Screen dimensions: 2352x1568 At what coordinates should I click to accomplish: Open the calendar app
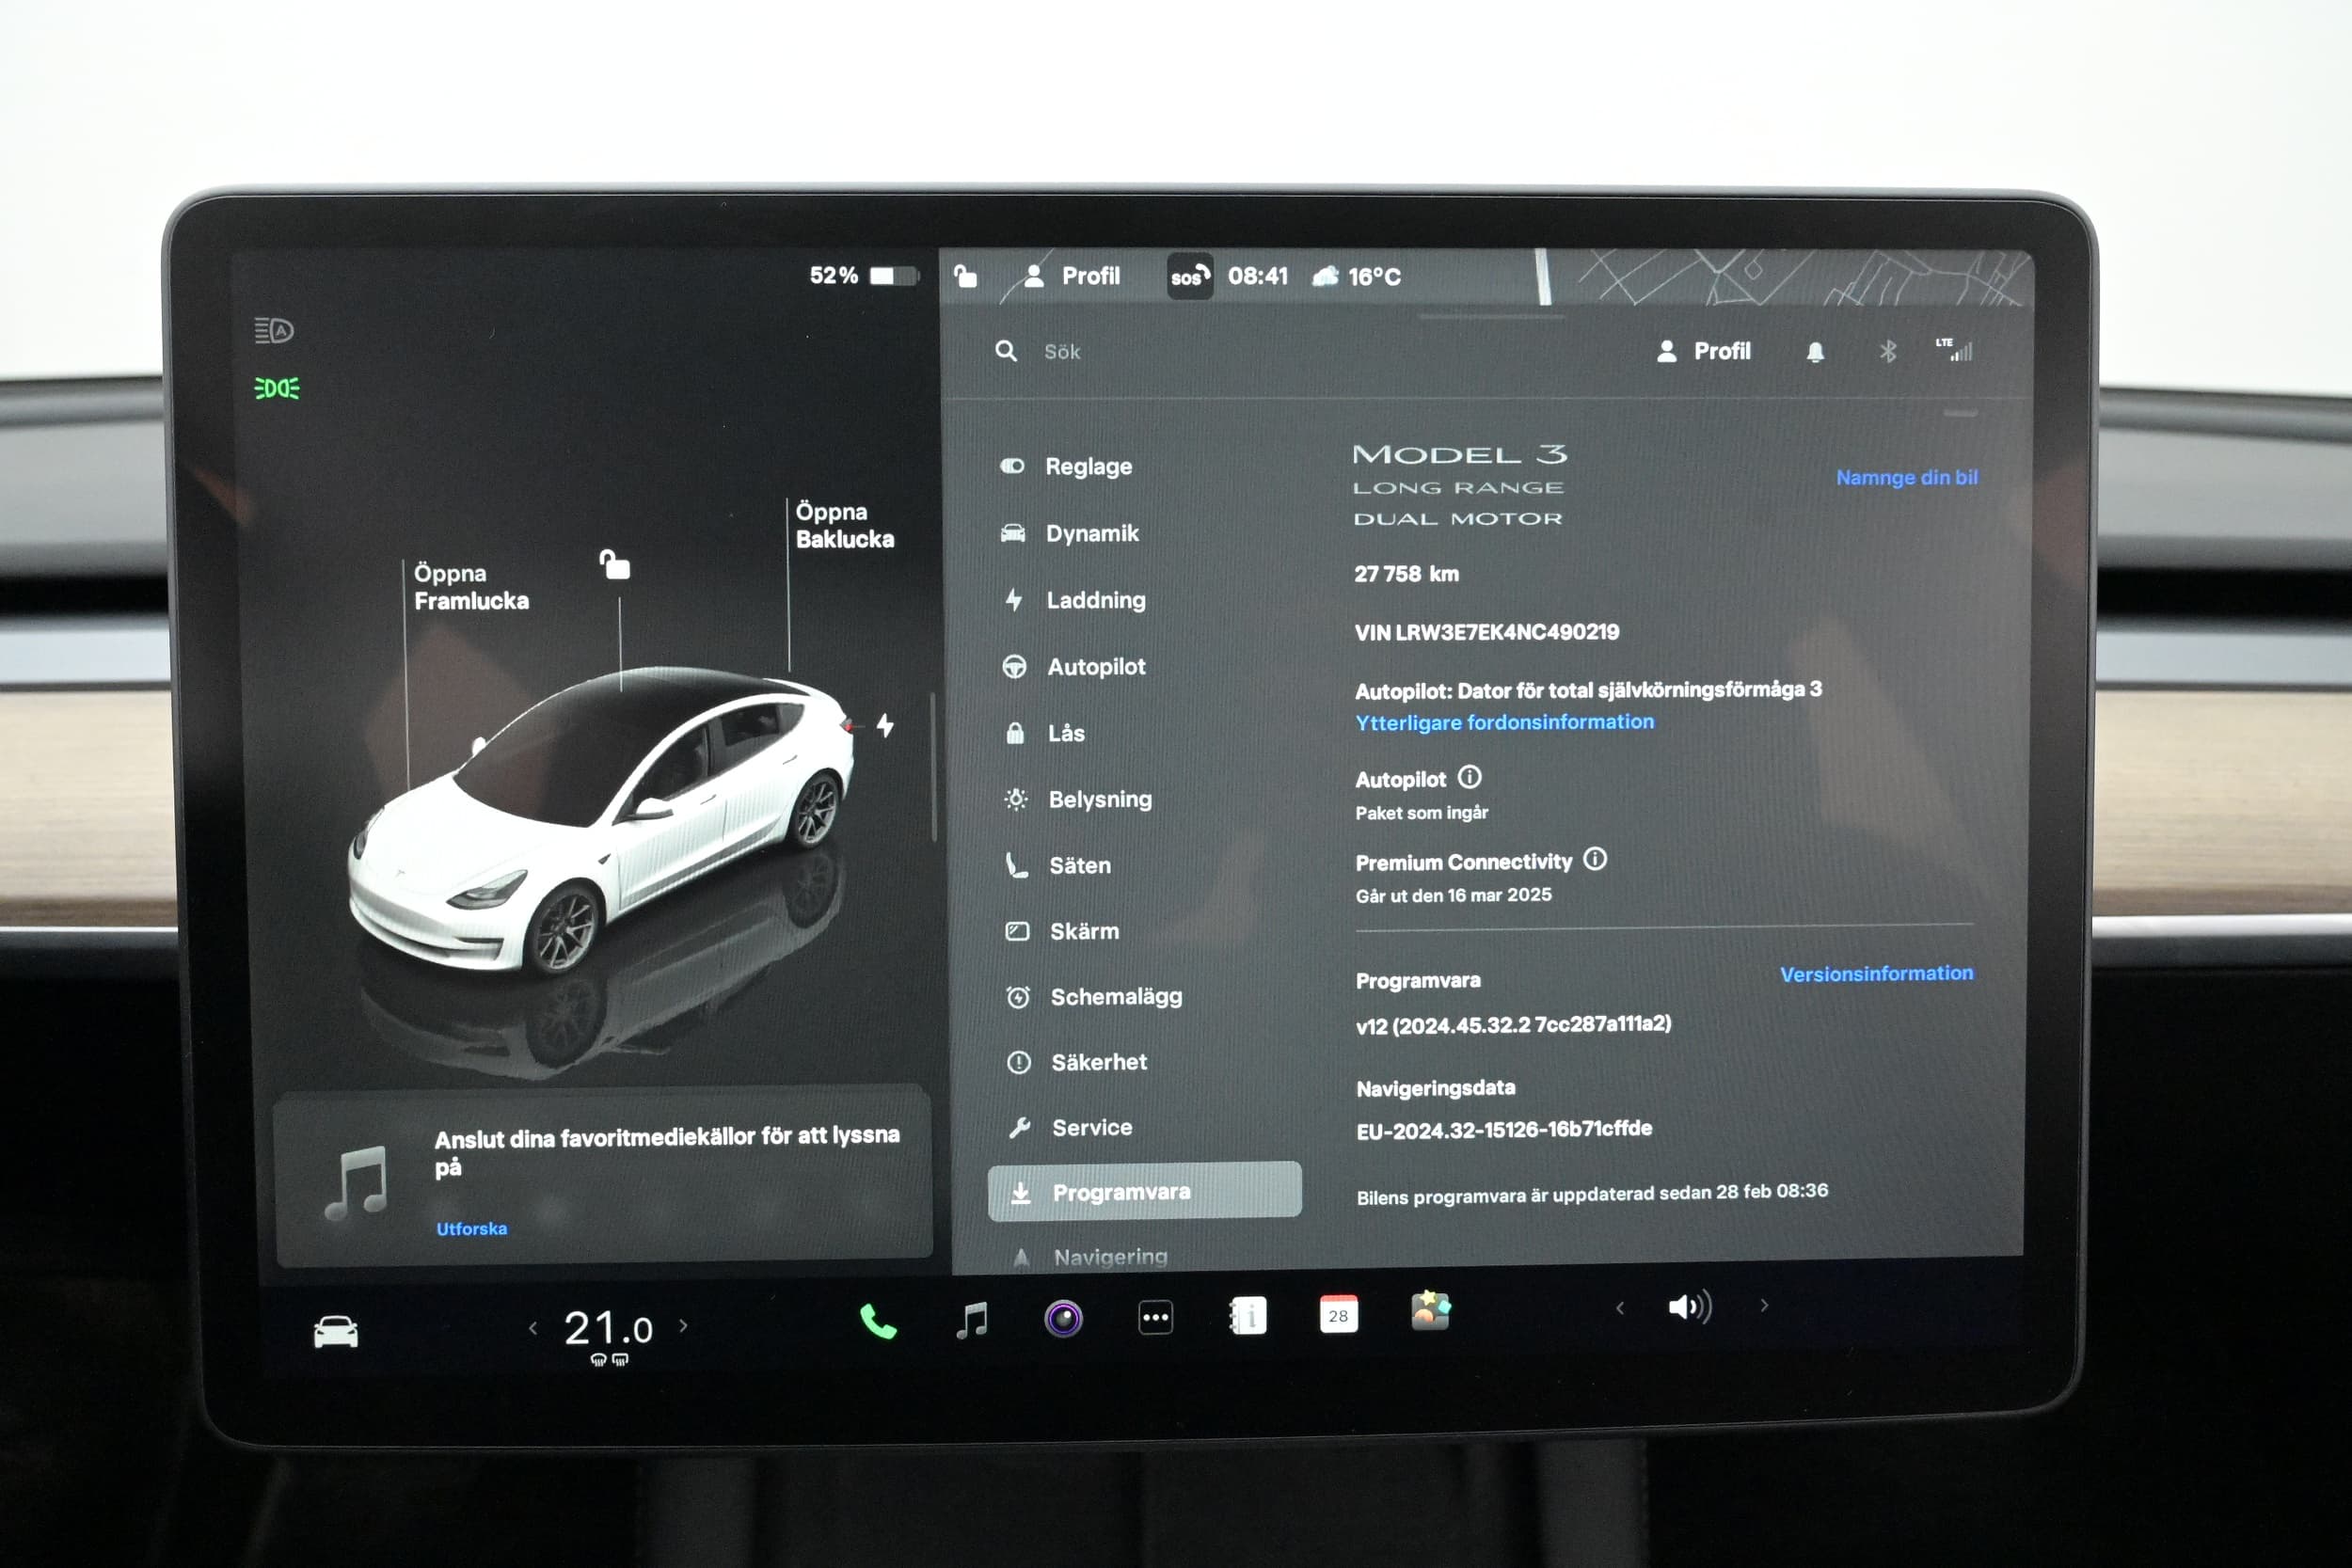point(1338,1314)
